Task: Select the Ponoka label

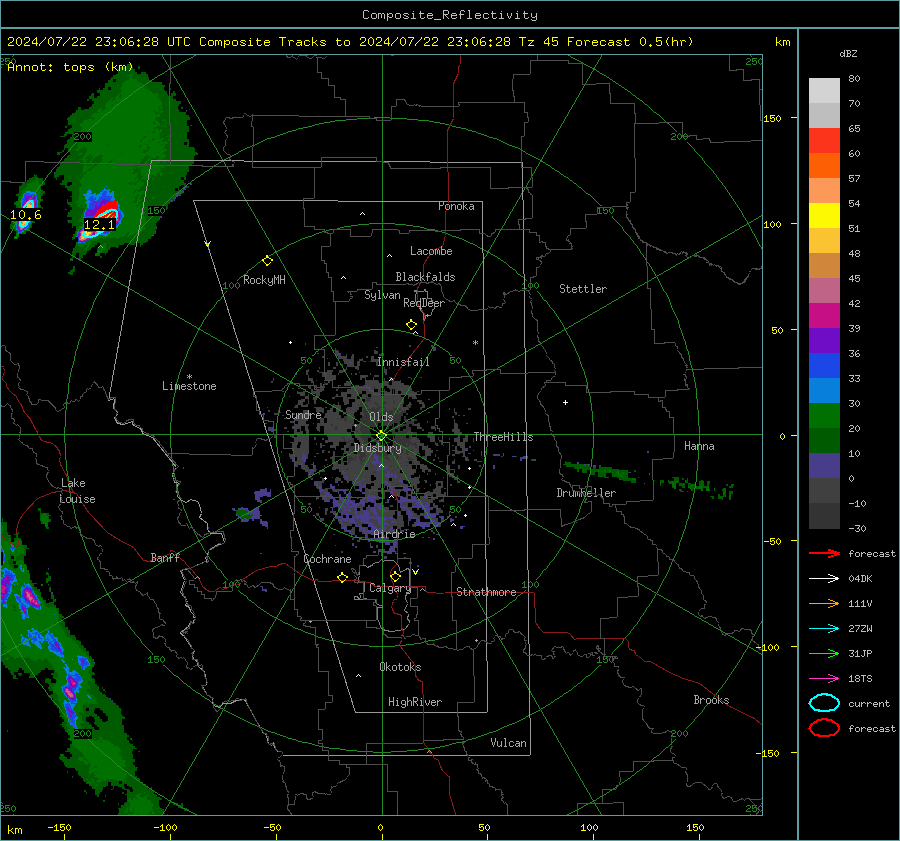Action: point(456,206)
